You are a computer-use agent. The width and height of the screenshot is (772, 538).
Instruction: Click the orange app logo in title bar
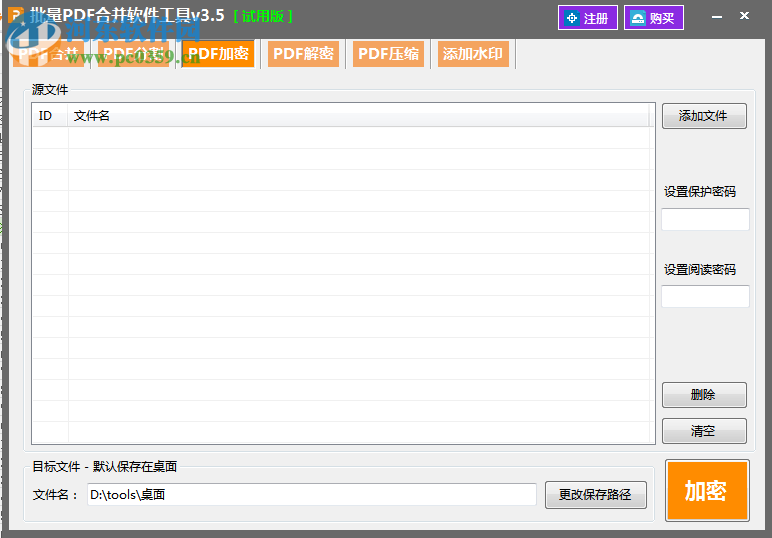pyautogui.click(x=16, y=15)
